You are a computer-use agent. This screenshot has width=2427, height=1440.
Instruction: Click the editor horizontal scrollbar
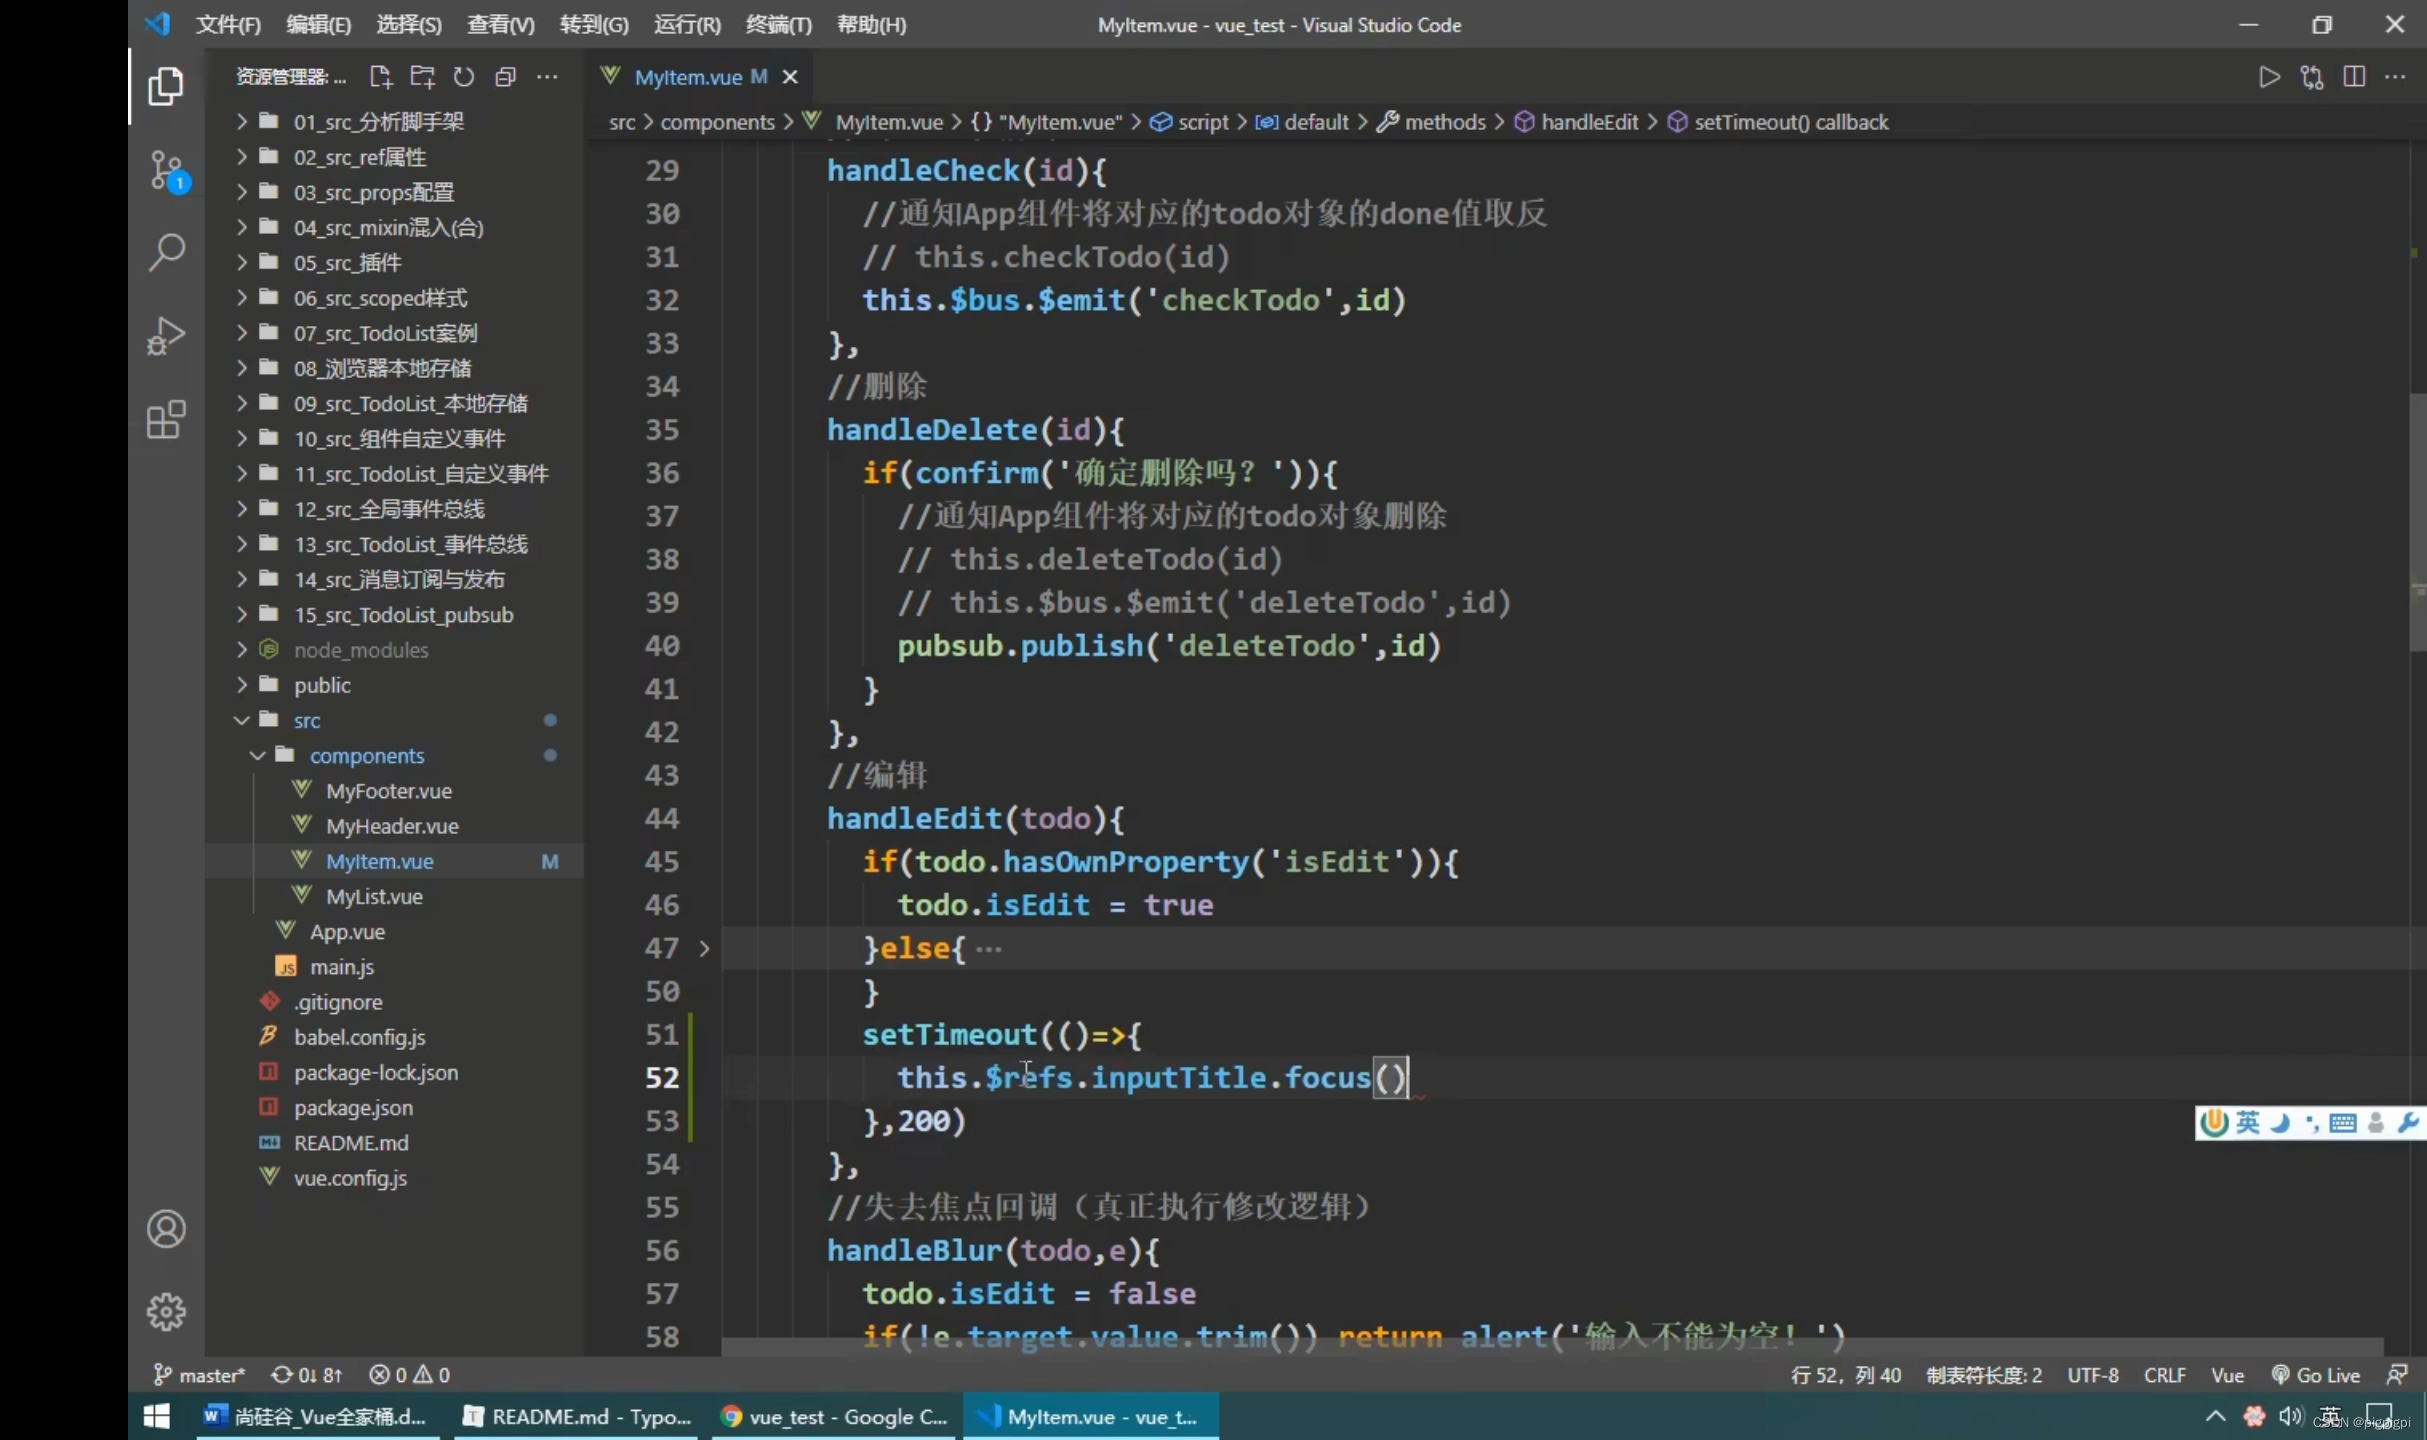(1552, 1347)
